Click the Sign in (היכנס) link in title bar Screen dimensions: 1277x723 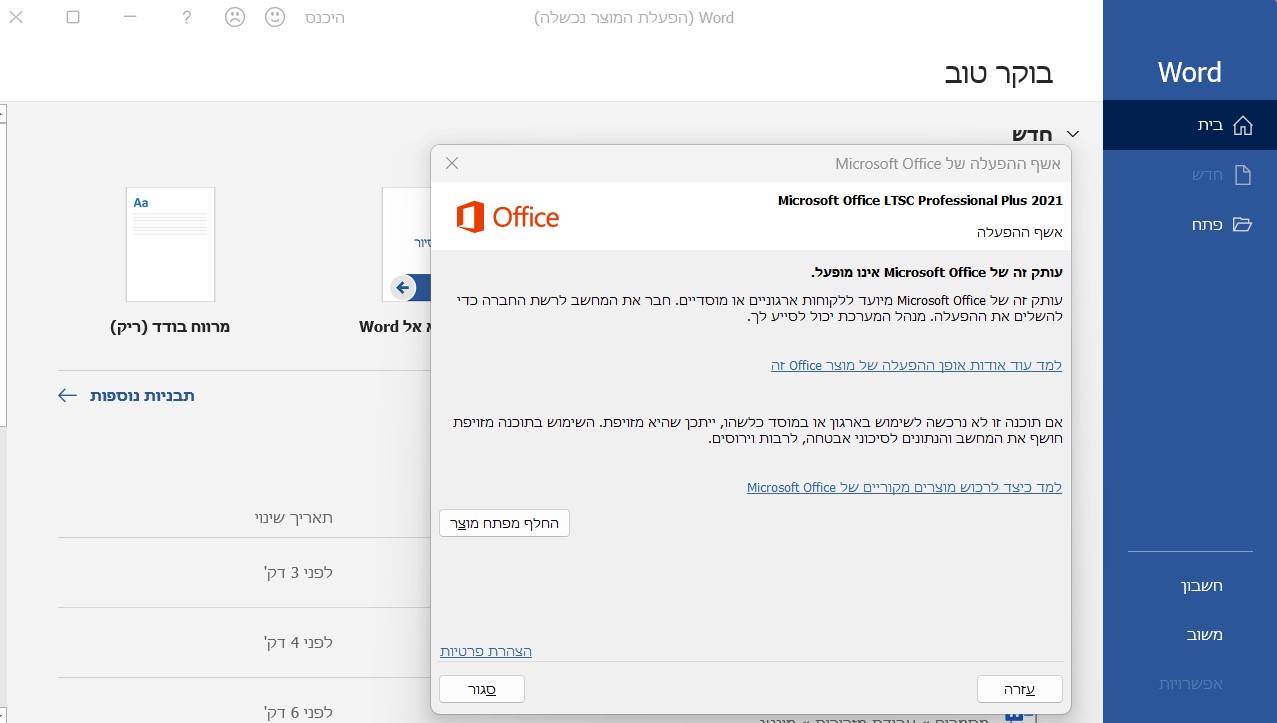(x=325, y=18)
